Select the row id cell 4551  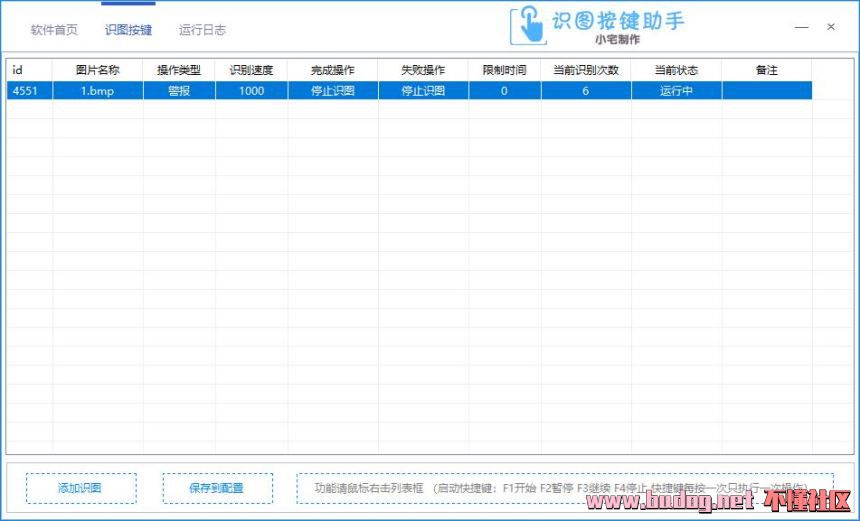coord(26,91)
